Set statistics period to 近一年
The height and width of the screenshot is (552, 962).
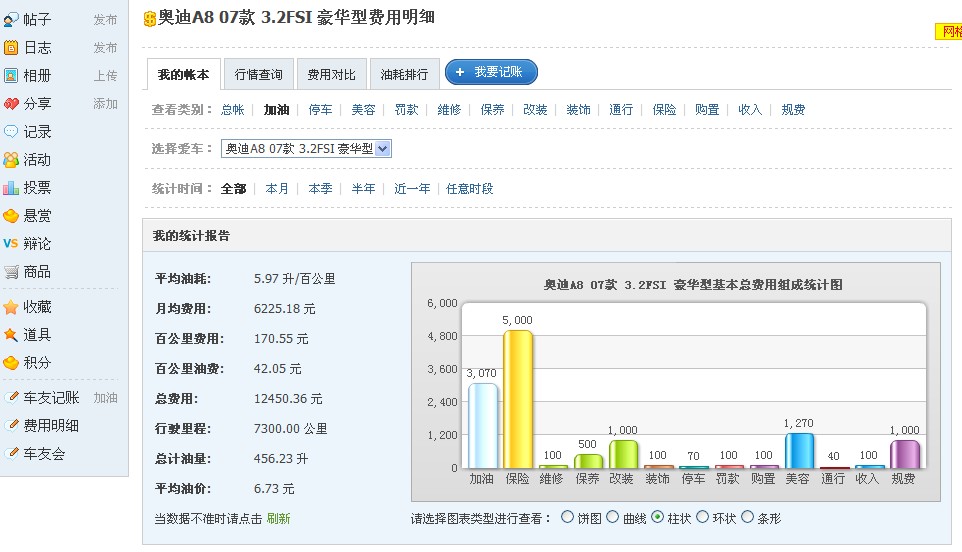pos(412,189)
